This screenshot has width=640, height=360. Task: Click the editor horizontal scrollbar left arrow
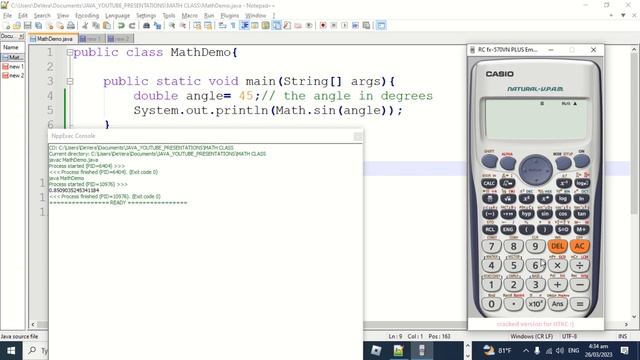[x=33, y=324]
